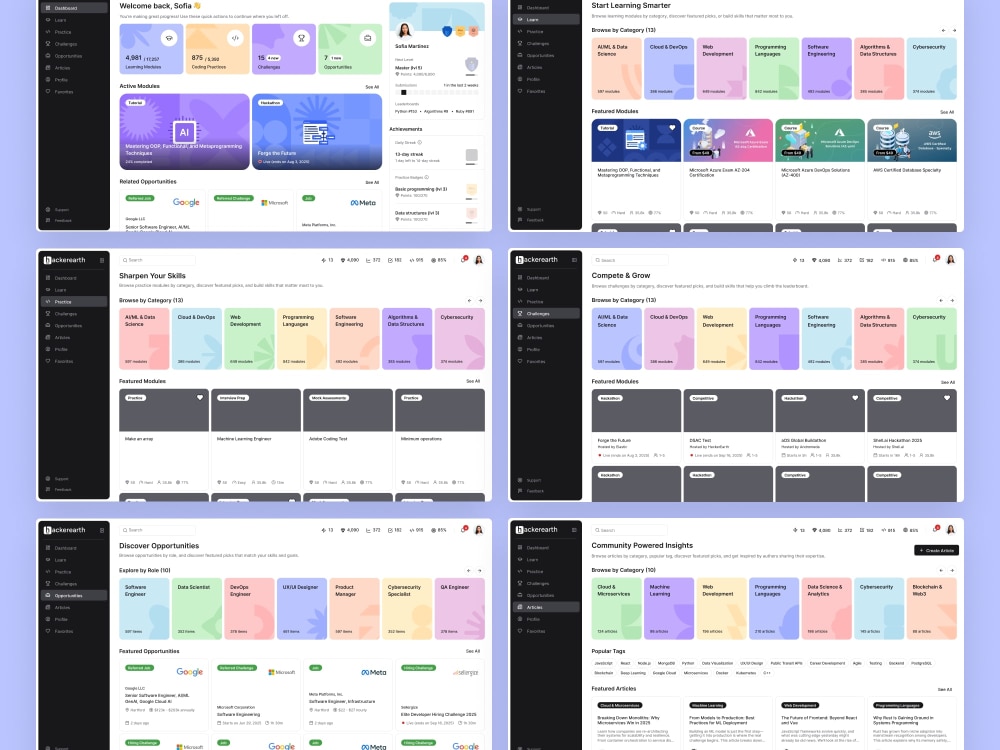Click next category arrow on Start Learning Smarter screen
This screenshot has width=1000, height=750.
954,30
